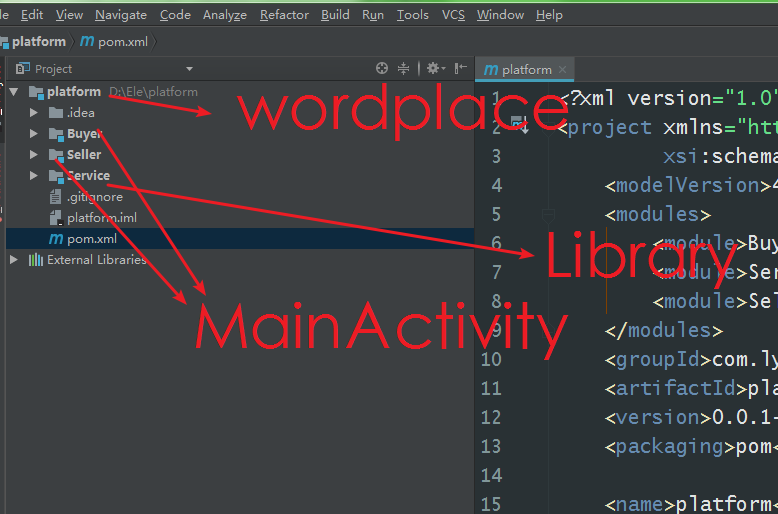The height and width of the screenshot is (514, 778).
Task: Open the Run menu
Action: point(373,15)
